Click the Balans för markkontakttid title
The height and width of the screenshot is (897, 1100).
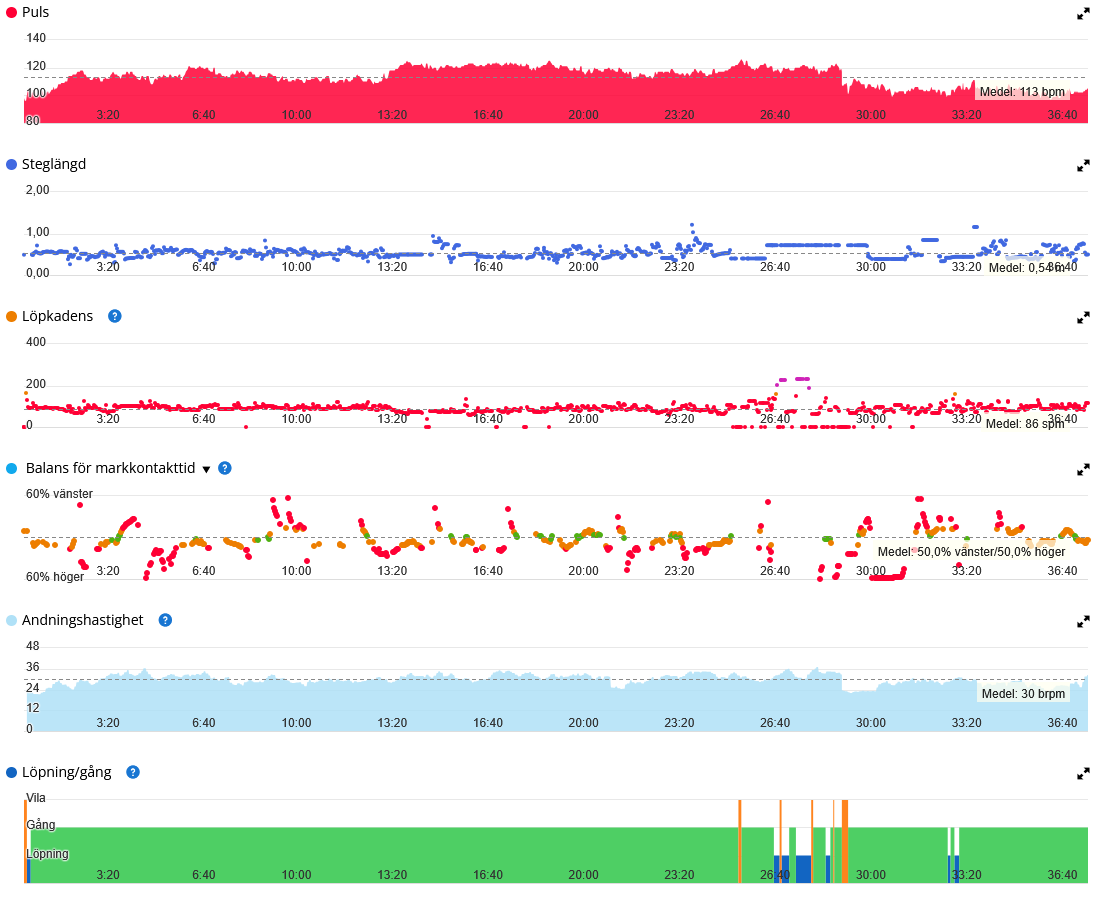110,468
